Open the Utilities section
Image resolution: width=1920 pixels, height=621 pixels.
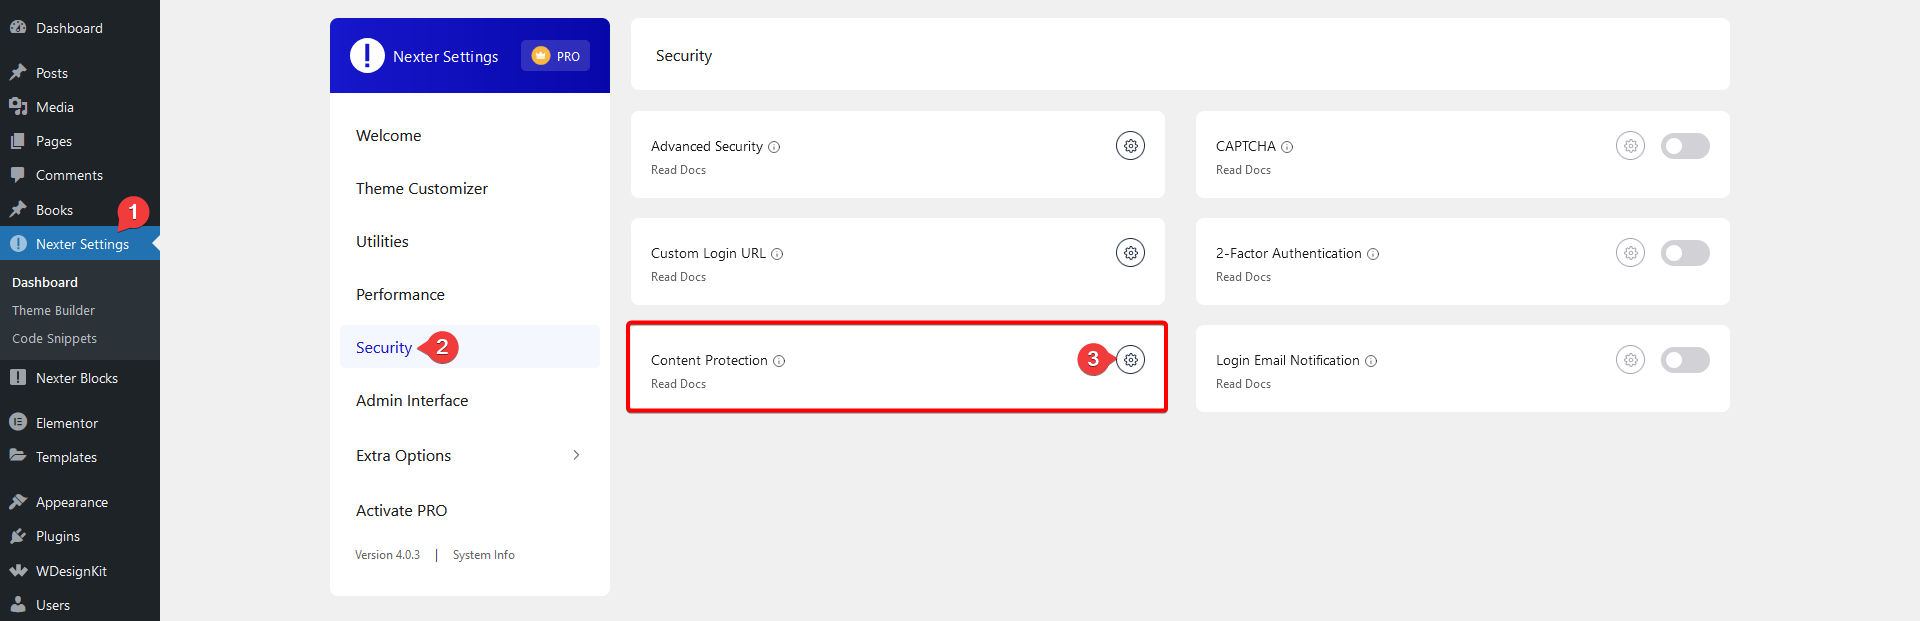pyautogui.click(x=382, y=242)
